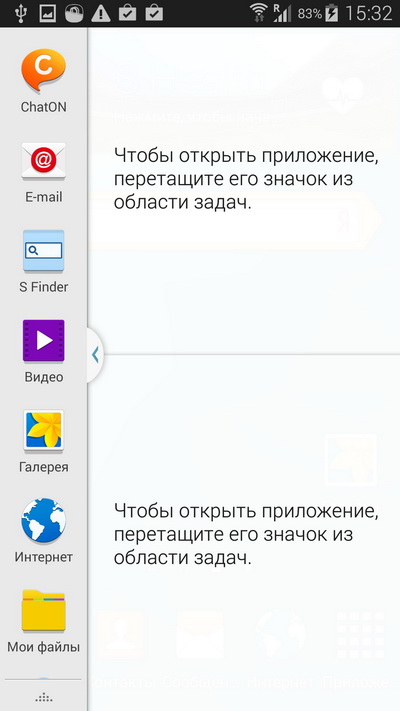Viewport: 400px width, 711px height.
Task: Tap the screenshot image notification icon
Action: 47,14
